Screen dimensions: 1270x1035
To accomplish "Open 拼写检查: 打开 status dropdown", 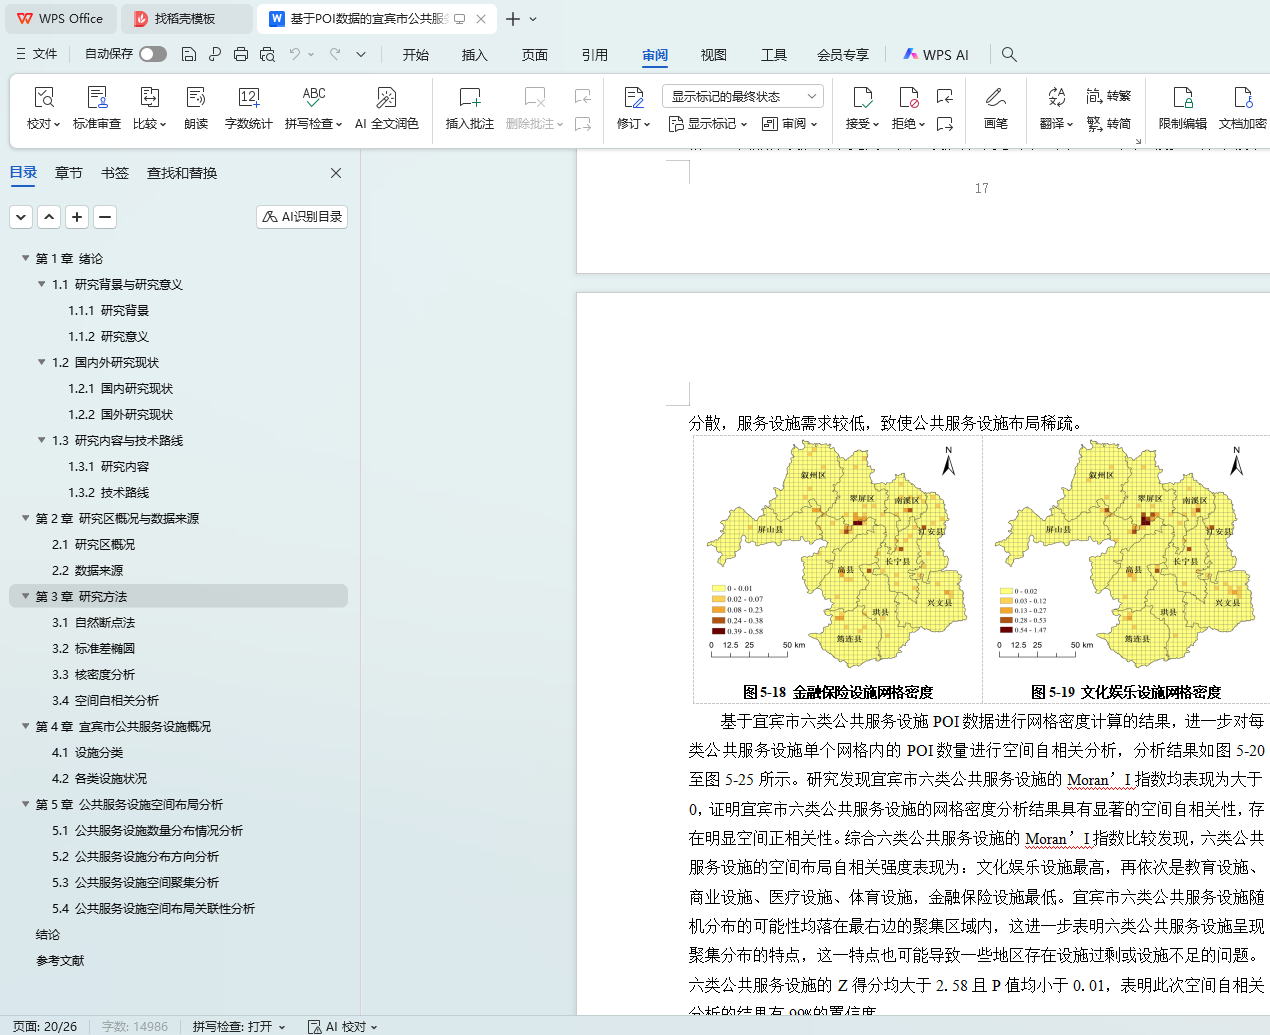I will 239,1026.
